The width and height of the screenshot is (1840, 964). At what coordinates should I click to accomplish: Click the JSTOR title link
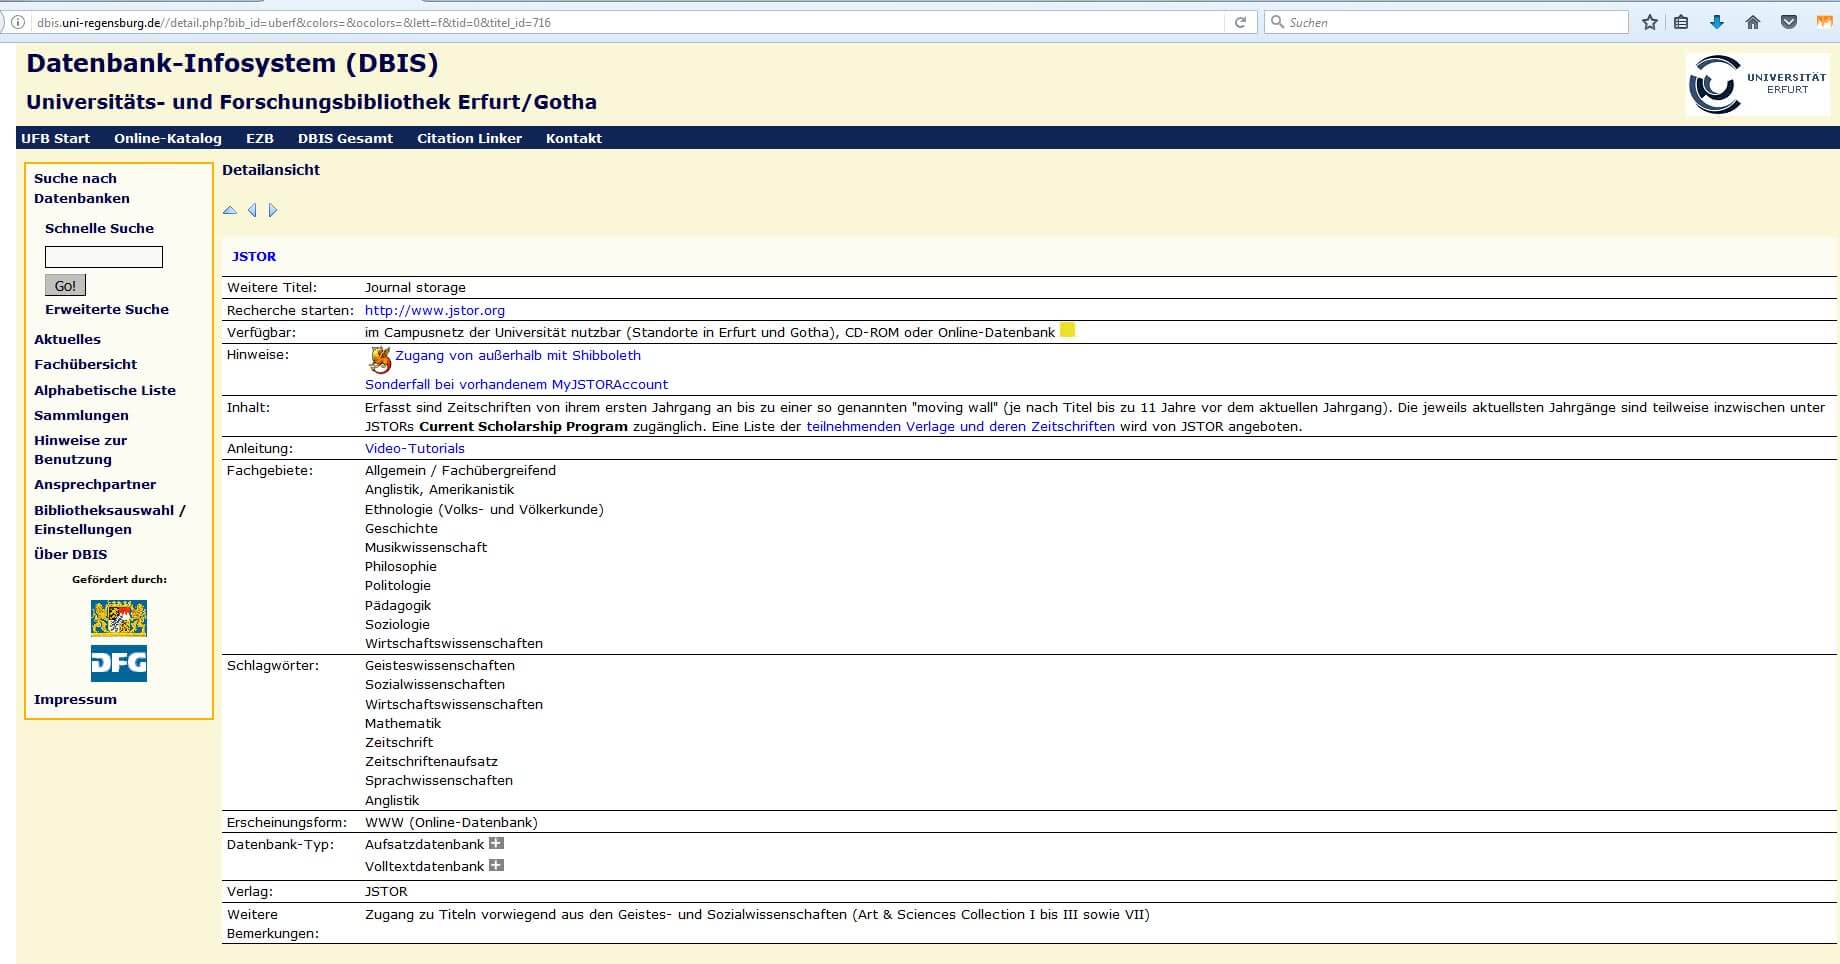254,256
